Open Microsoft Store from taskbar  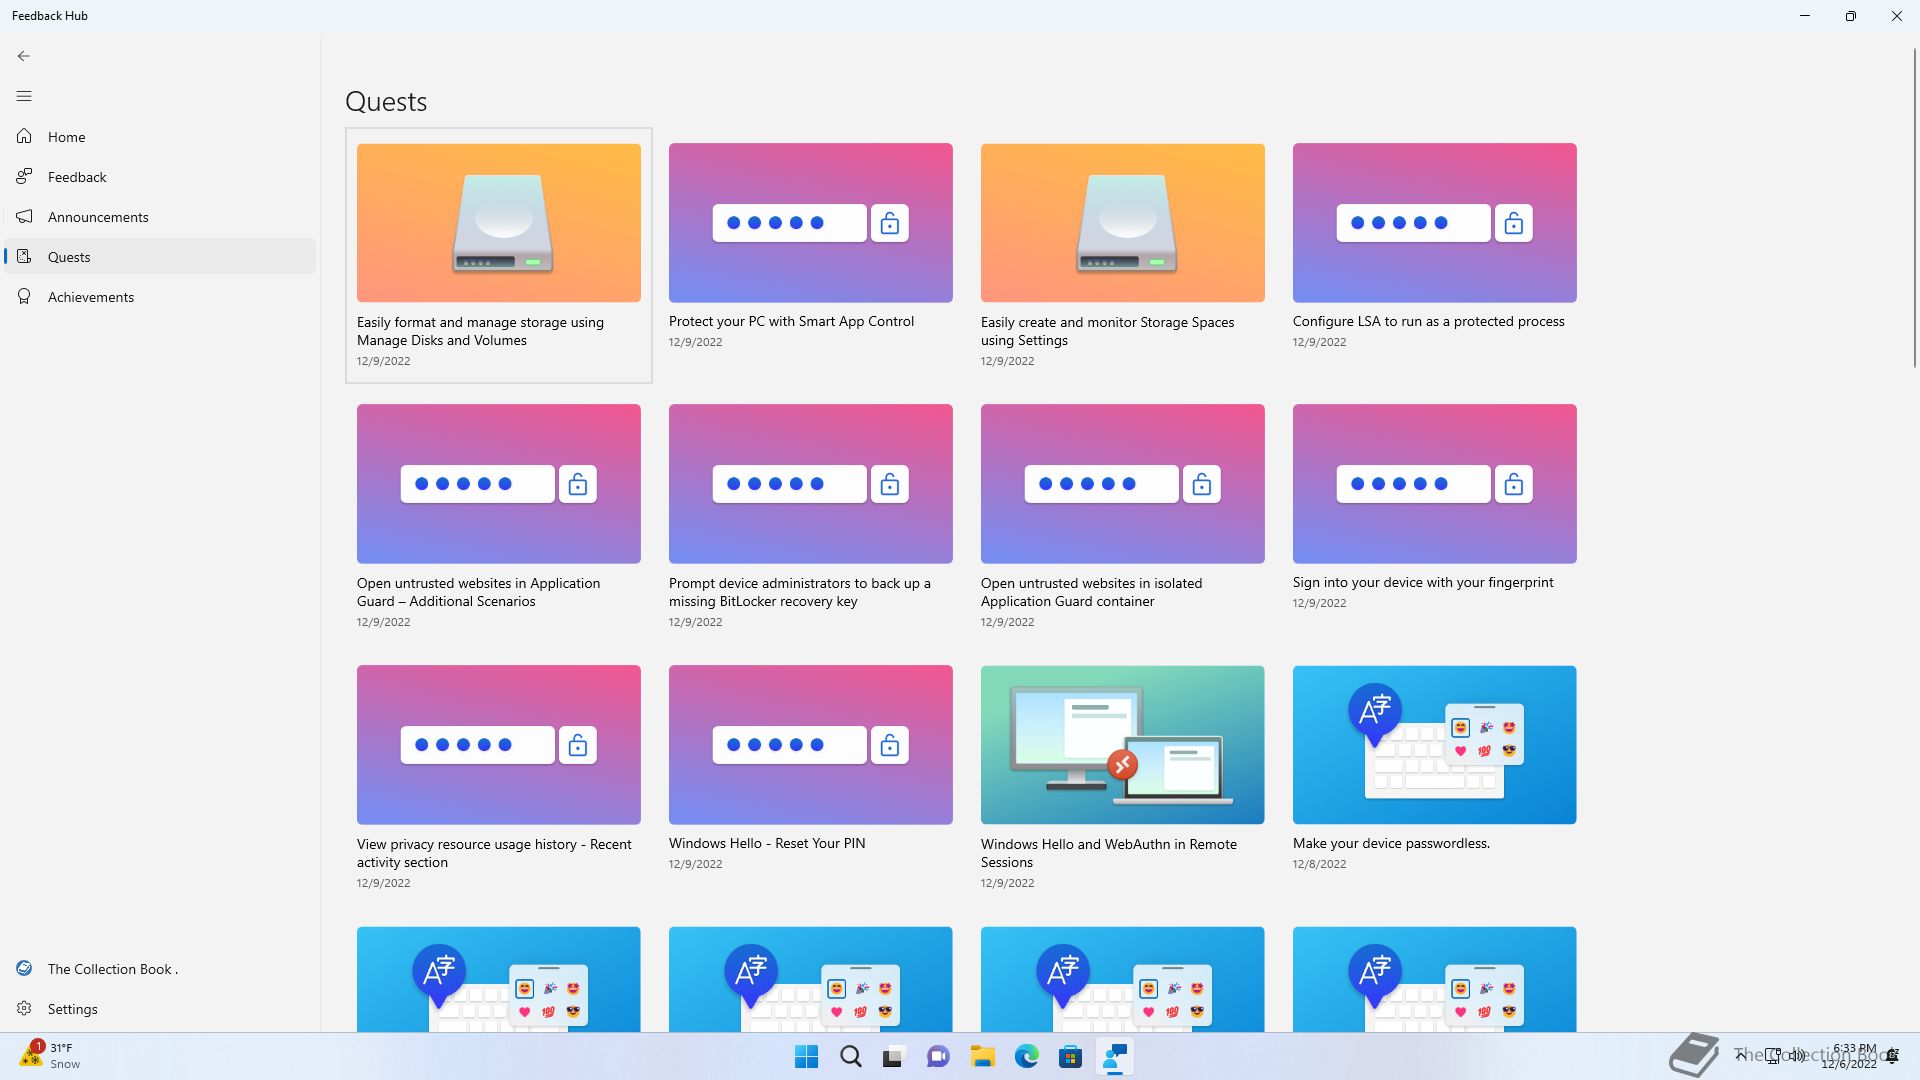pos(1070,1057)
